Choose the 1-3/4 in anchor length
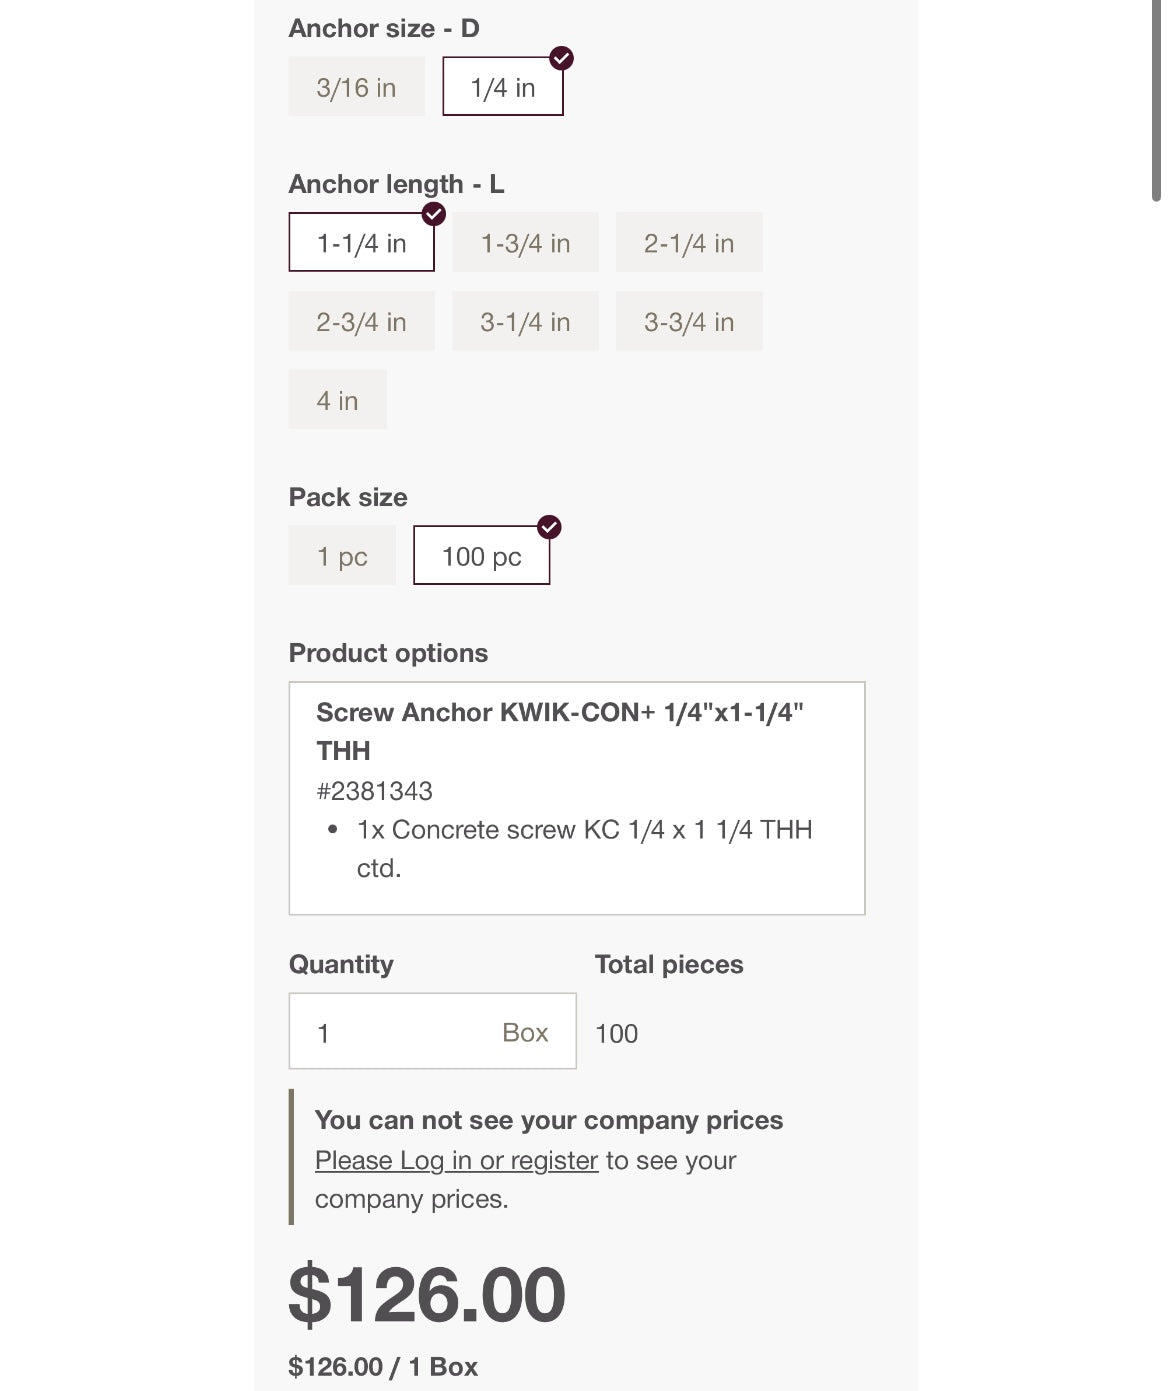The image size is (1170, 1391). pos(525,243)
